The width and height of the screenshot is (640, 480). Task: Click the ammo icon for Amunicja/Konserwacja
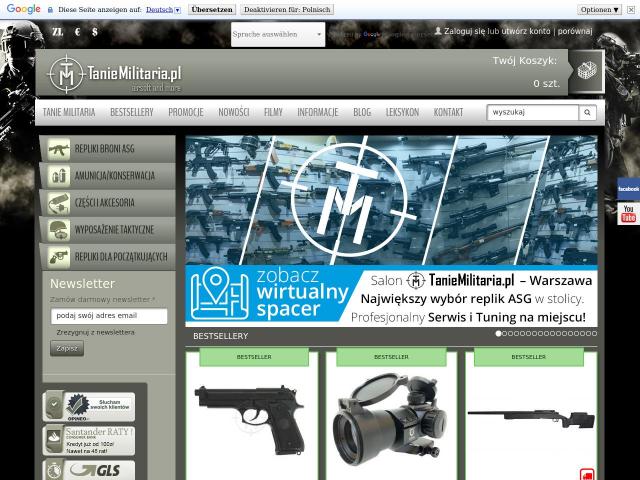58,176
